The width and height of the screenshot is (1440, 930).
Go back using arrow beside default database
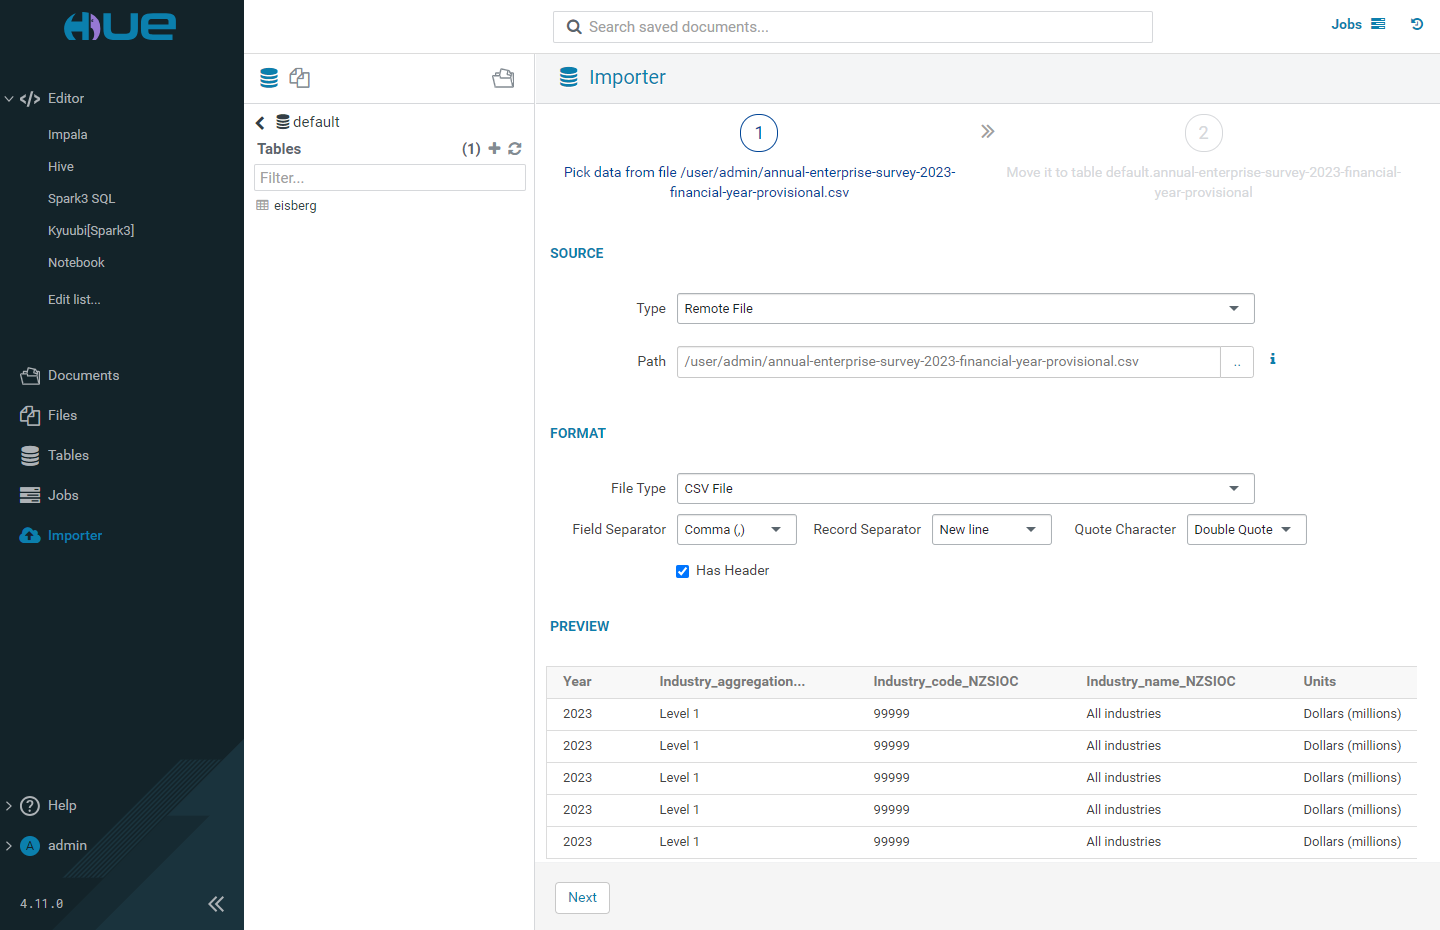(x=260, y=122)
